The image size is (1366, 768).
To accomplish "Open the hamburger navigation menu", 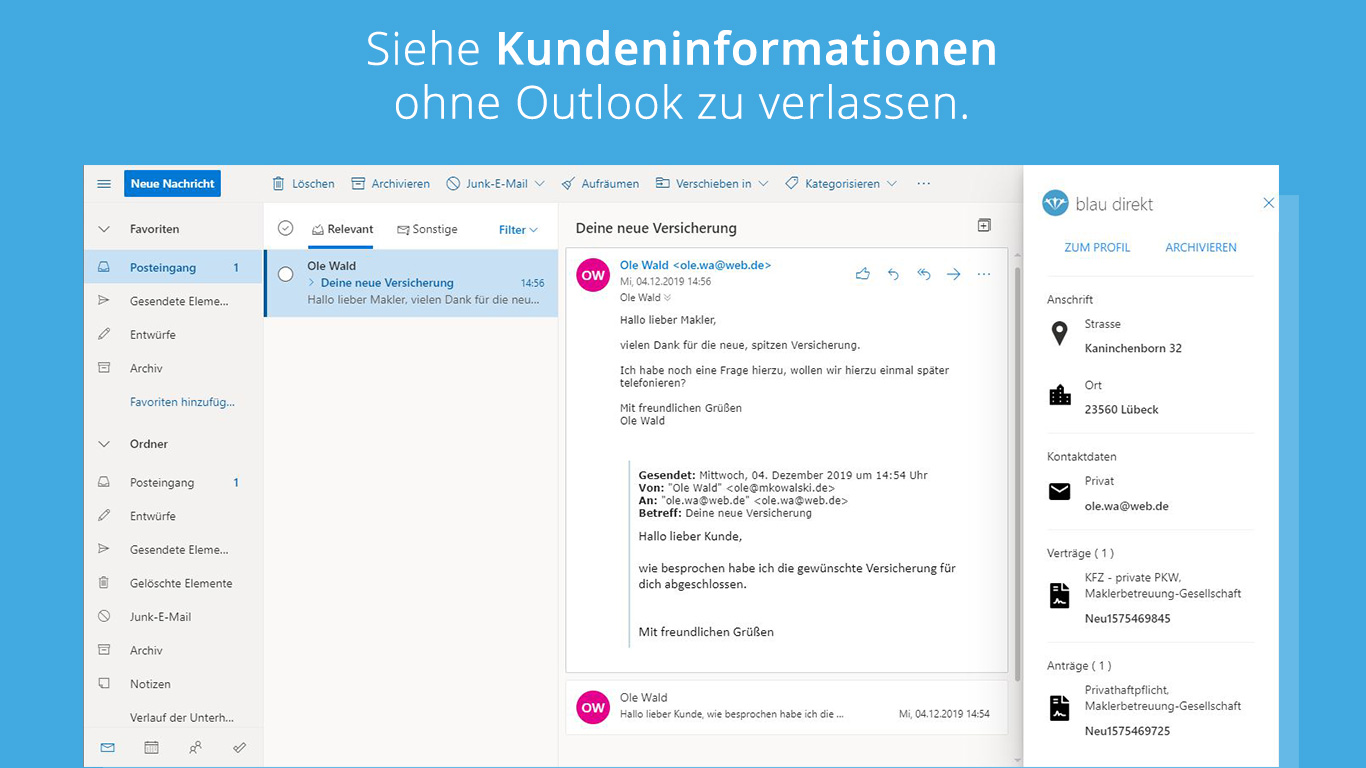I will (104, 184).
